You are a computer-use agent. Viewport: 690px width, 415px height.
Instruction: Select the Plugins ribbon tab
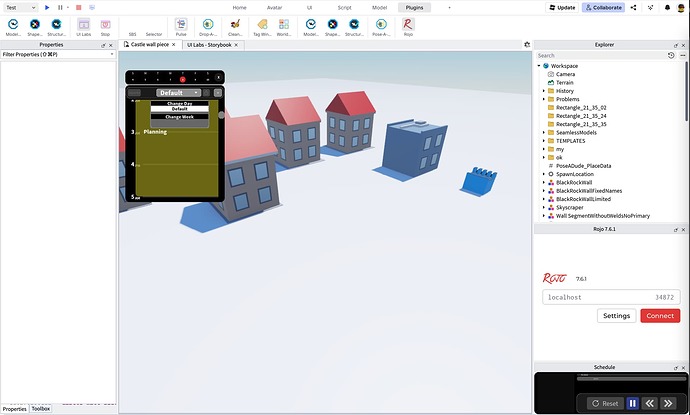[414, 7]
